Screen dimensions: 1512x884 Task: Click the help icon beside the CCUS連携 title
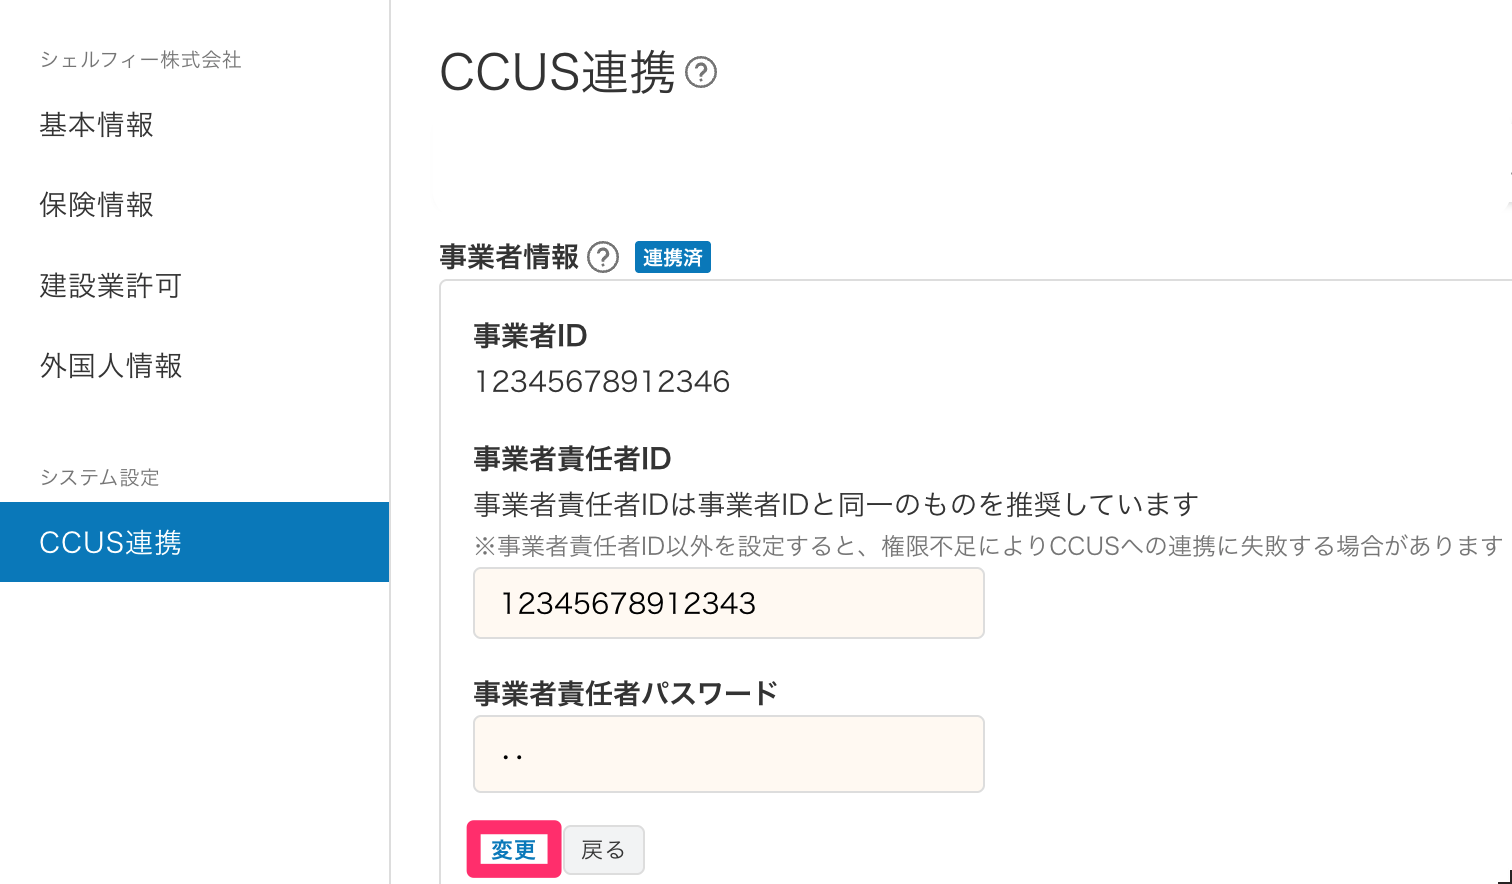pyautogui.click(x=701, y=73)
